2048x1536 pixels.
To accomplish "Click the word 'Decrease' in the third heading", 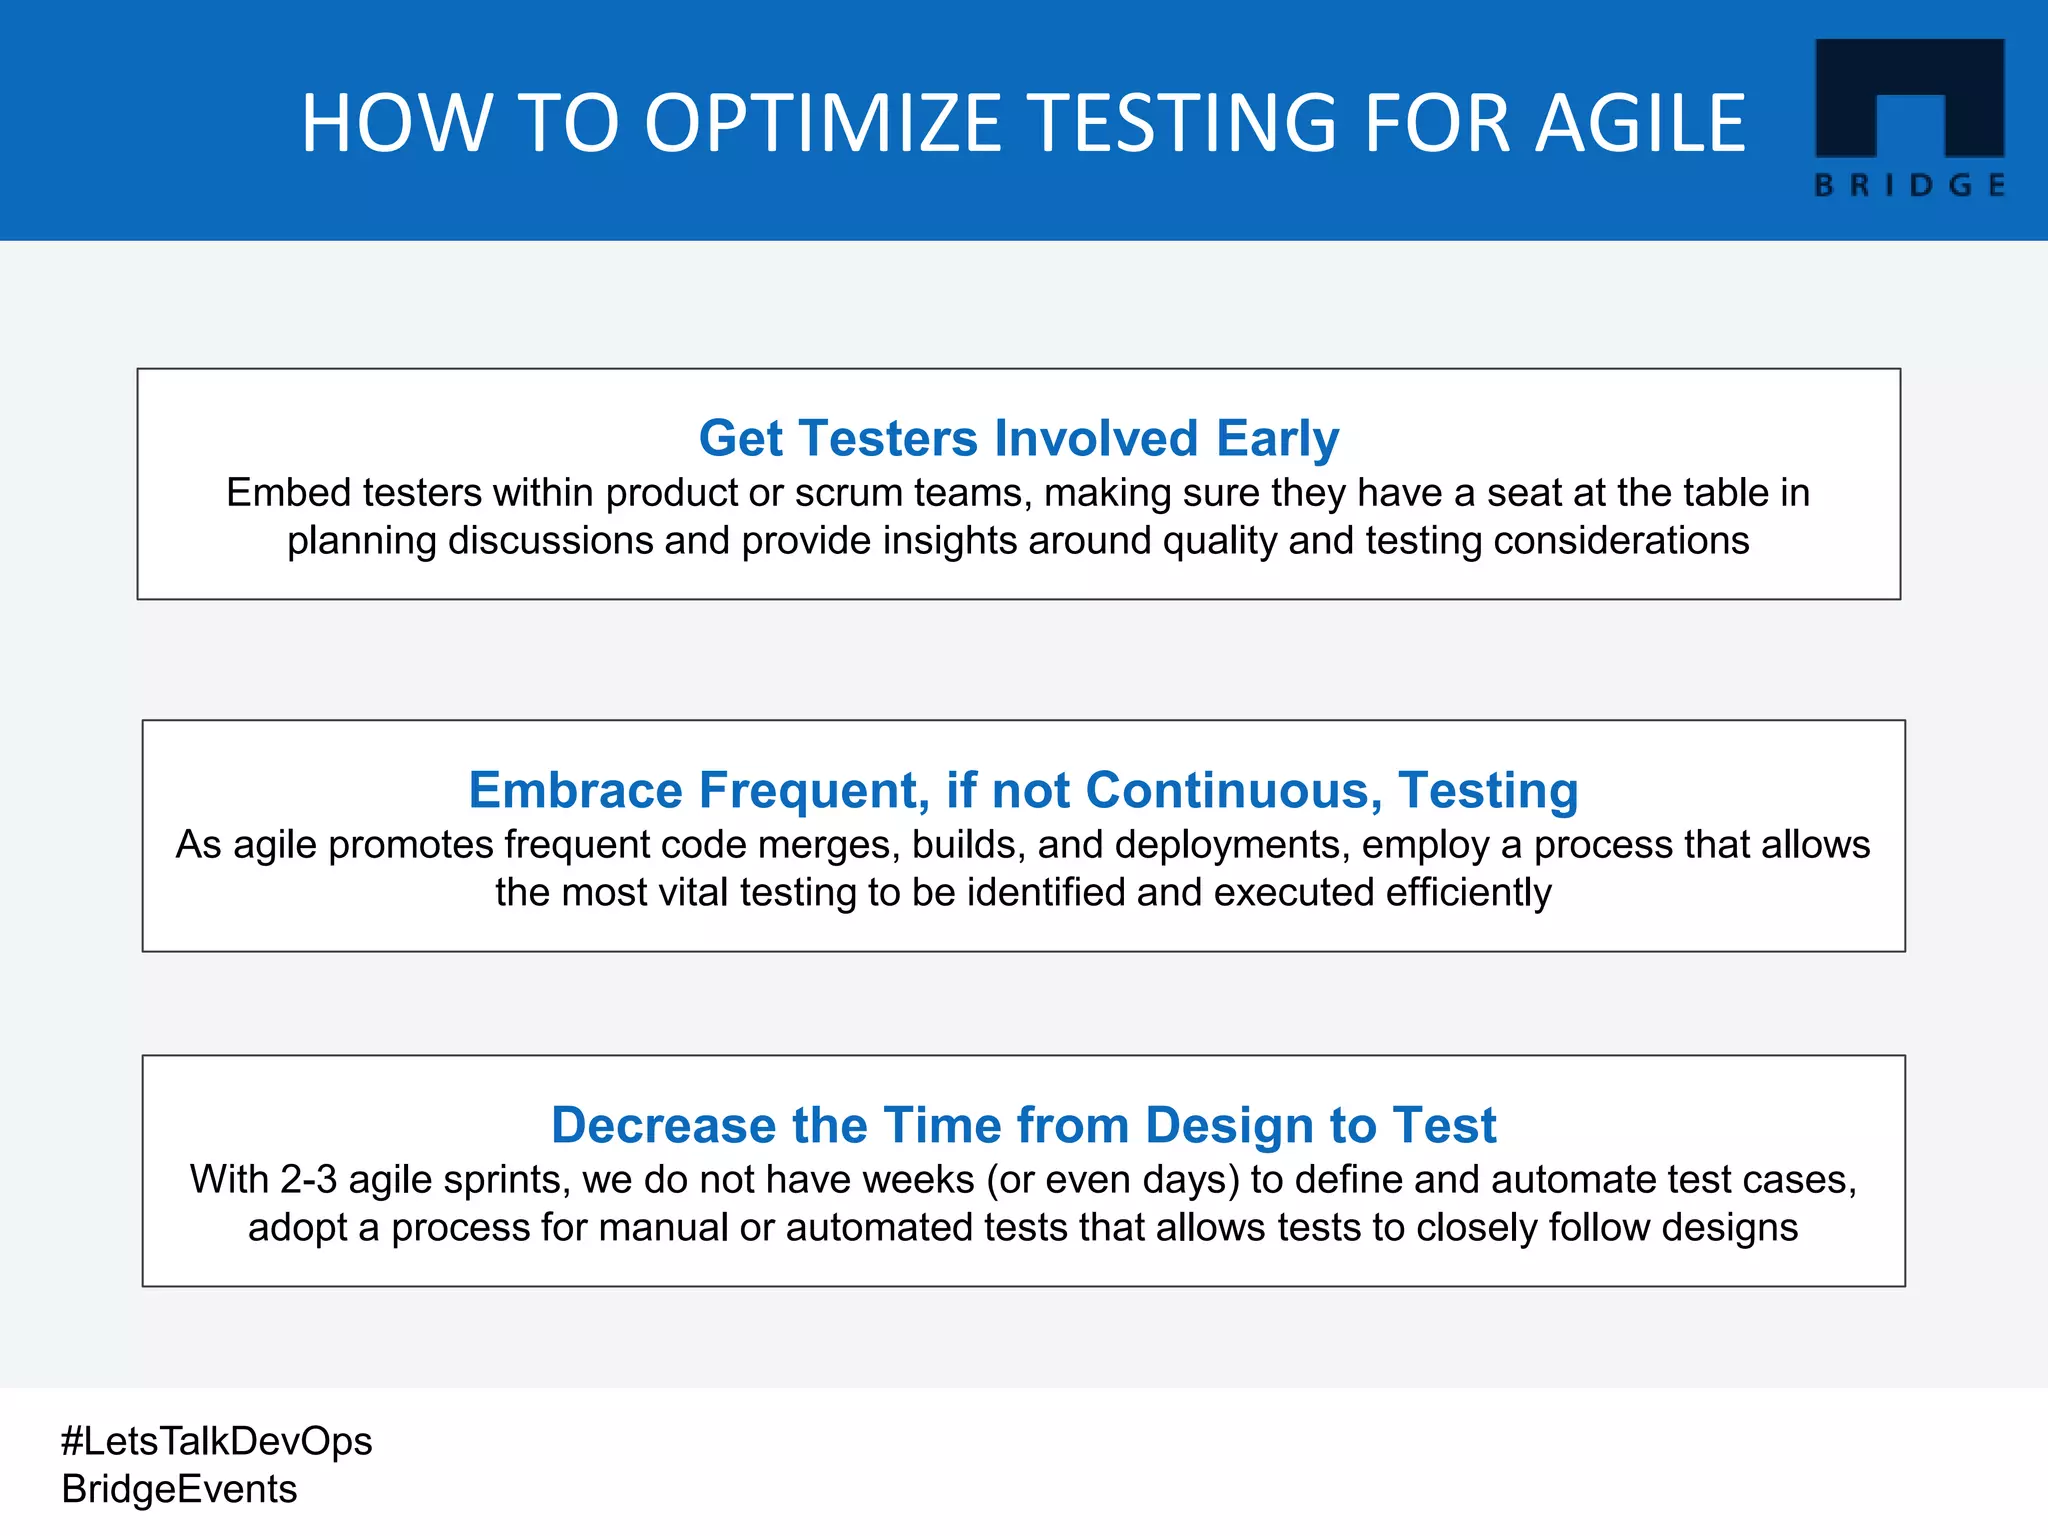I will coord(663,1125).
